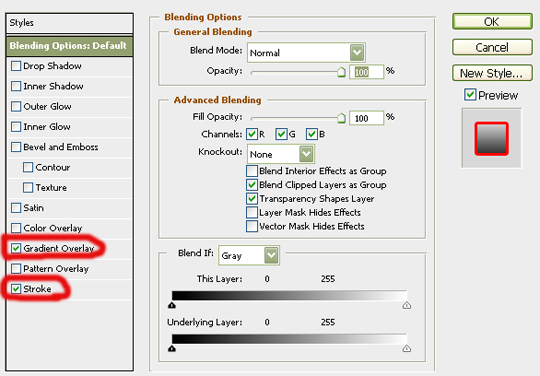Enable the Drop Shadow checkbox
Viewport: 540px width, 376px height.
(x=16, y=66)
